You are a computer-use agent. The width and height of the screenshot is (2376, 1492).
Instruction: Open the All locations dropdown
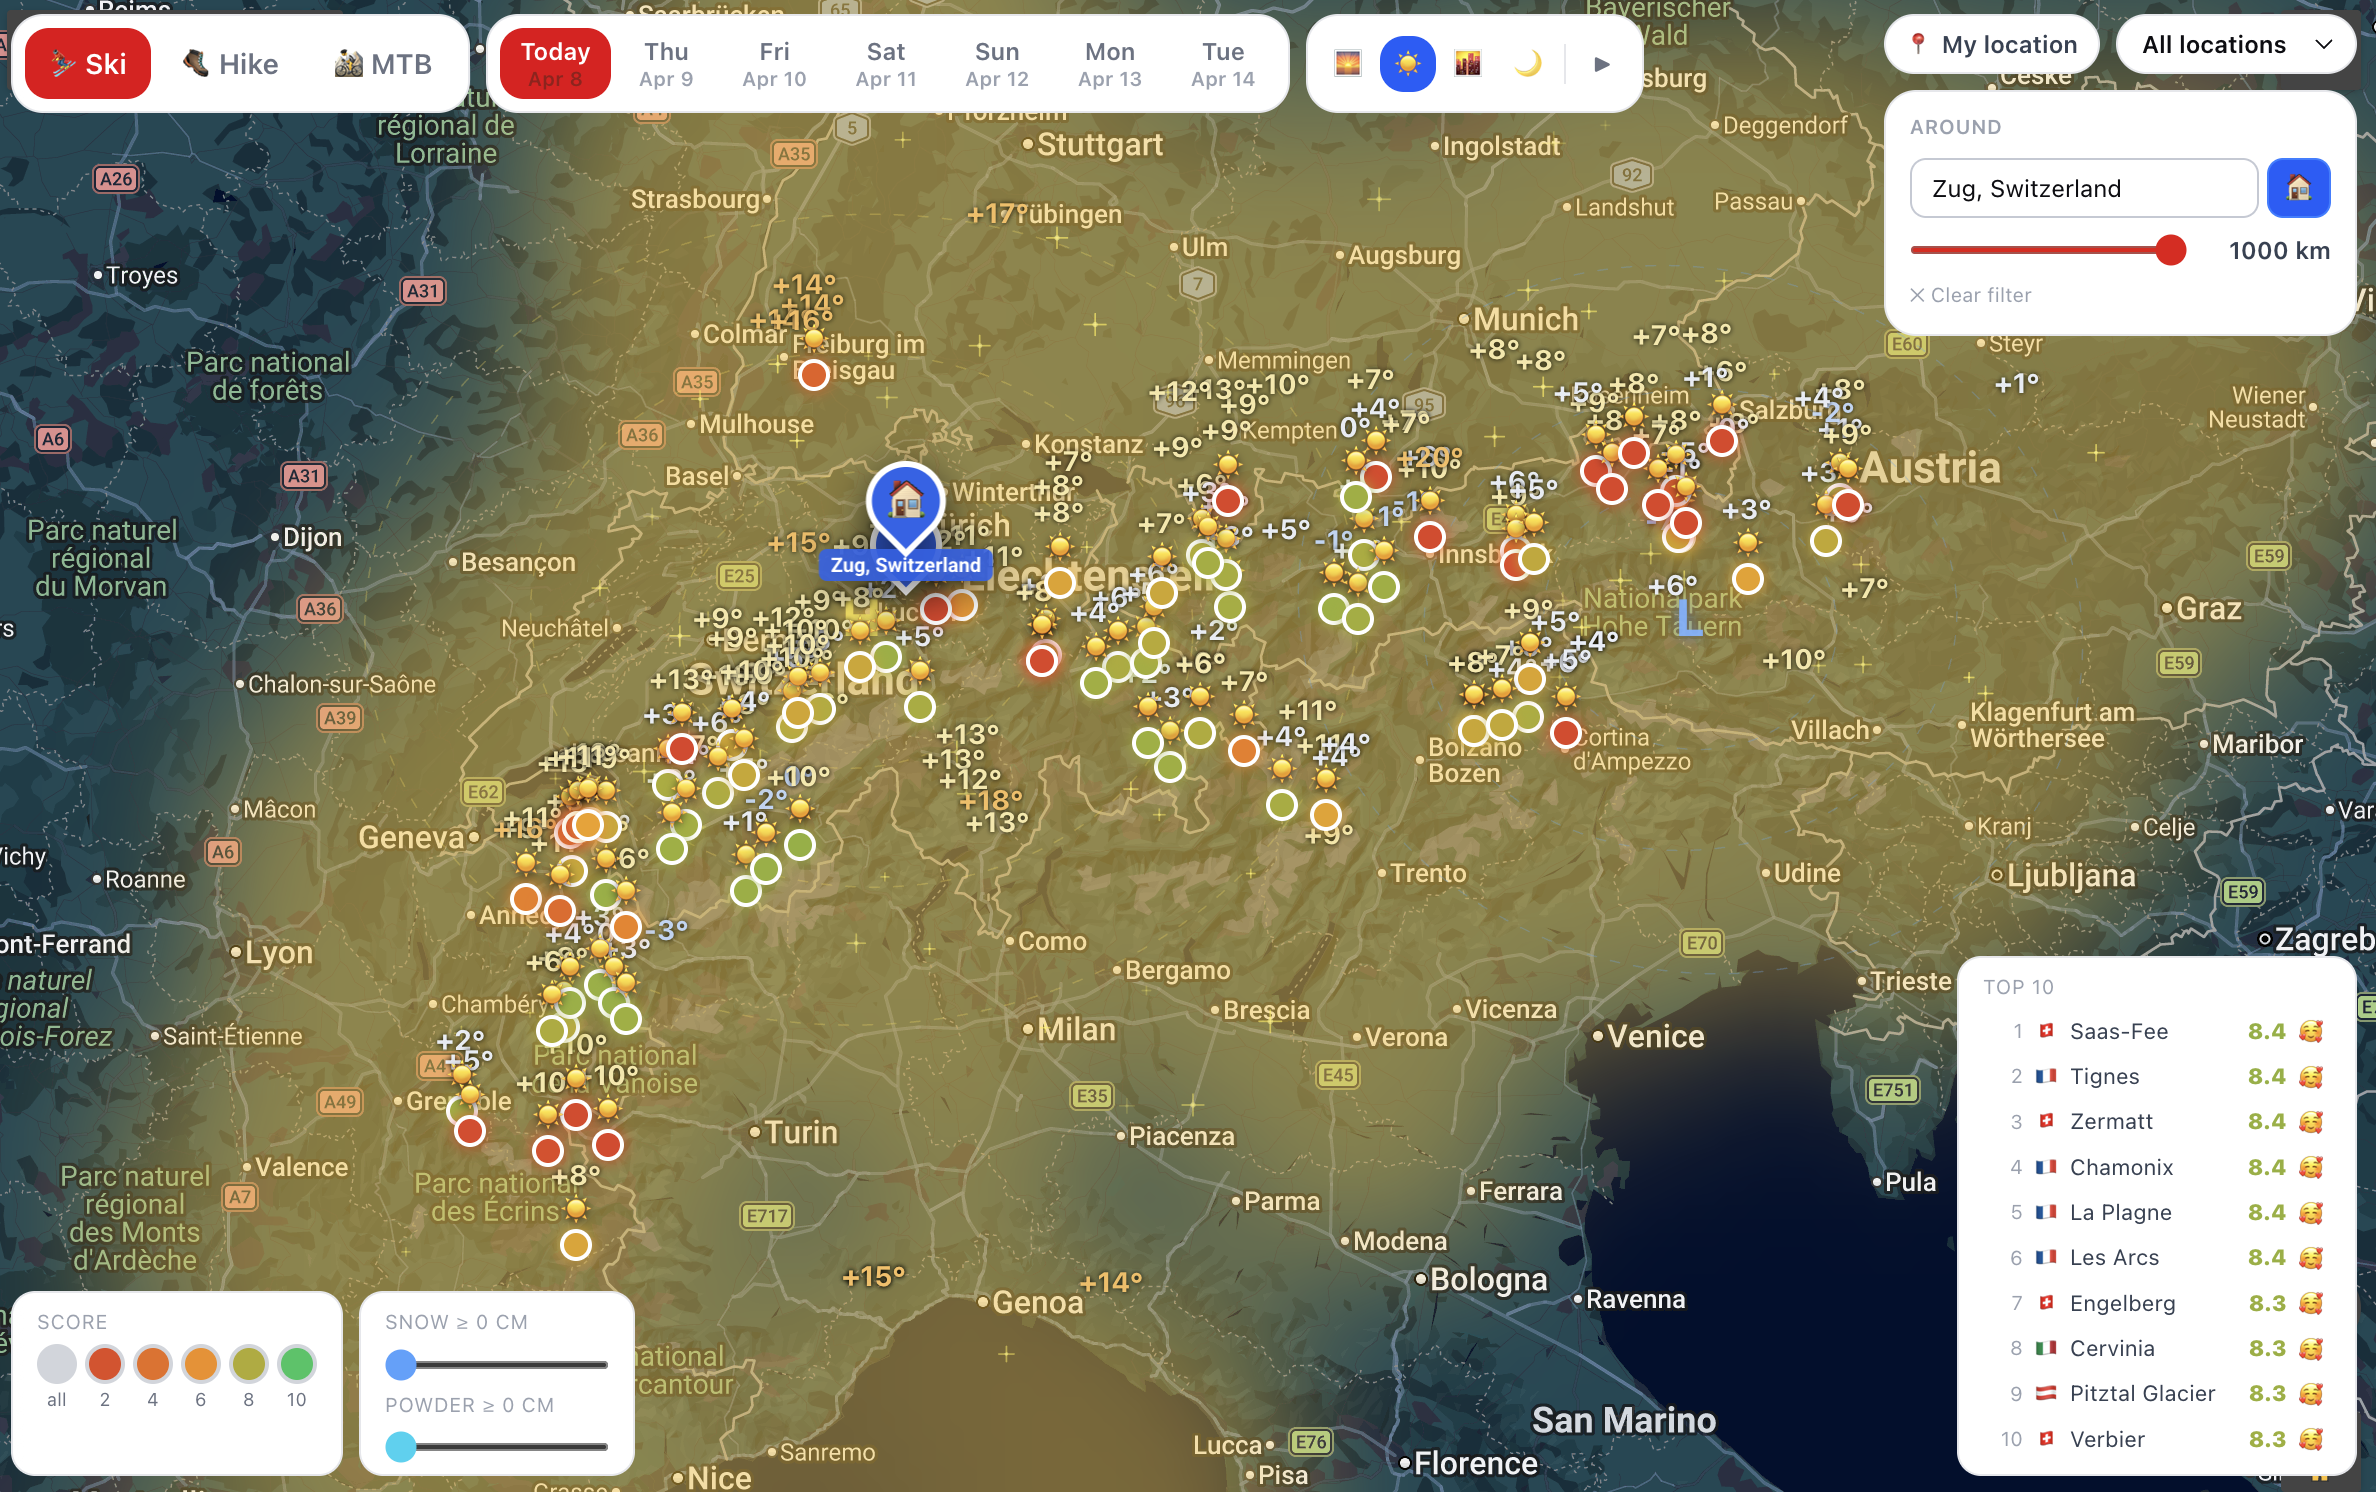2236,45
